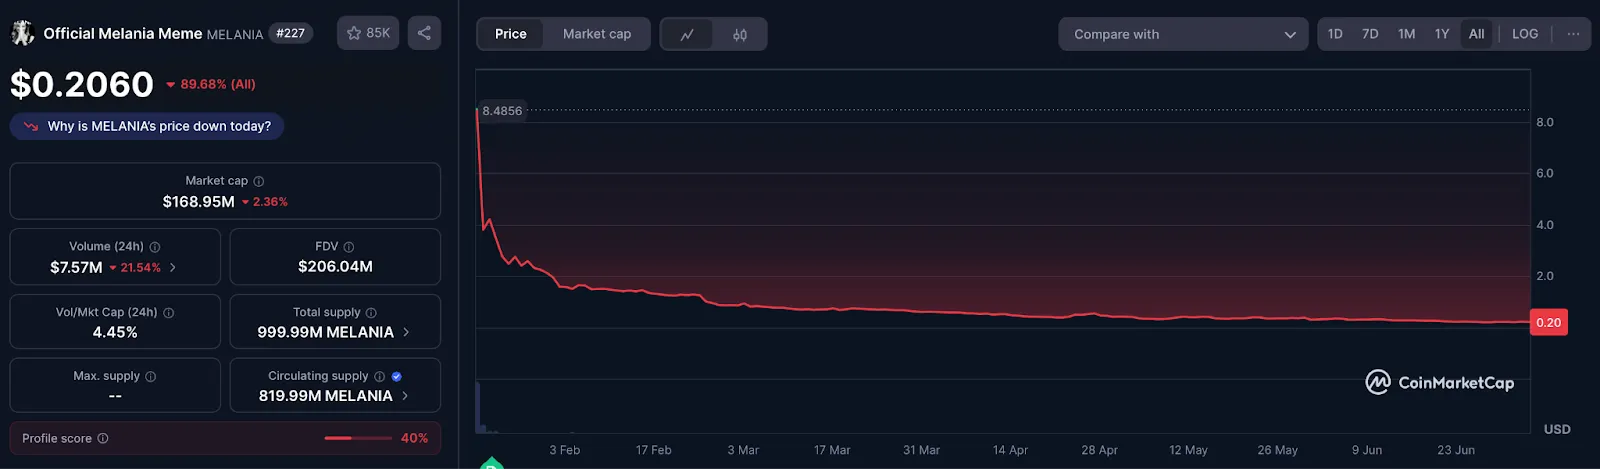Click the 17 Mar date on chart axis
This screenshot has width=1600, height=469.
click(832, 450)
